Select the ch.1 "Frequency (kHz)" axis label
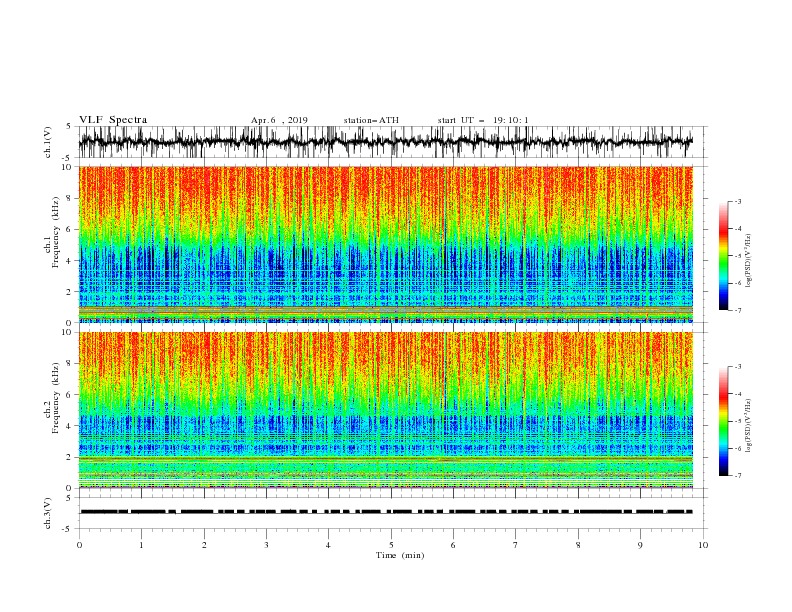This screenshot has height=612, width=792. pos(56,233)
